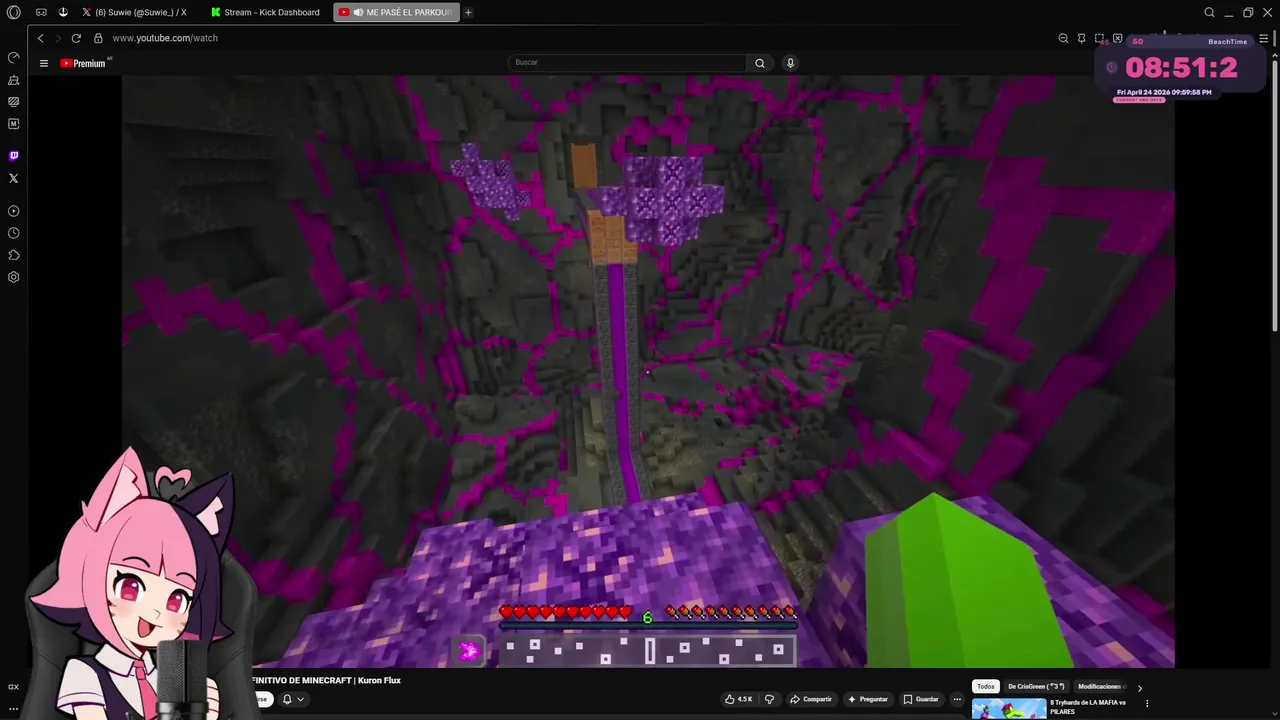Select the De CrisGreen filter chip
Image resolution: width=1280 pixels, height=720 pixels.
click(x=1035, y=686)
